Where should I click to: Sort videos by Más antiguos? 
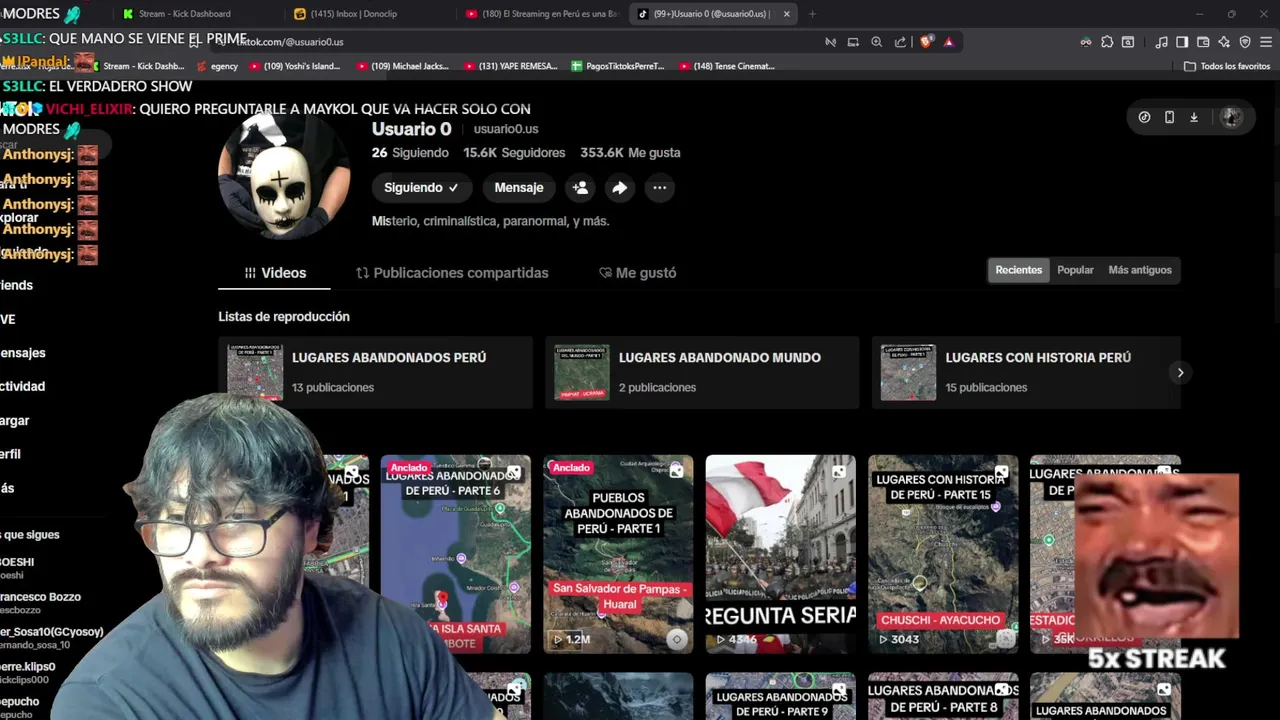click(1139, 270)
